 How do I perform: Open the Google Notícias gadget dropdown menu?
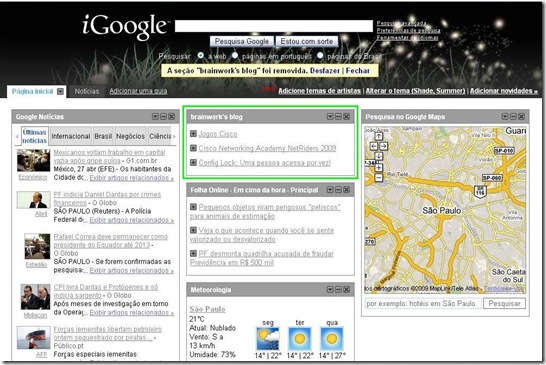(x=155, y=117)
